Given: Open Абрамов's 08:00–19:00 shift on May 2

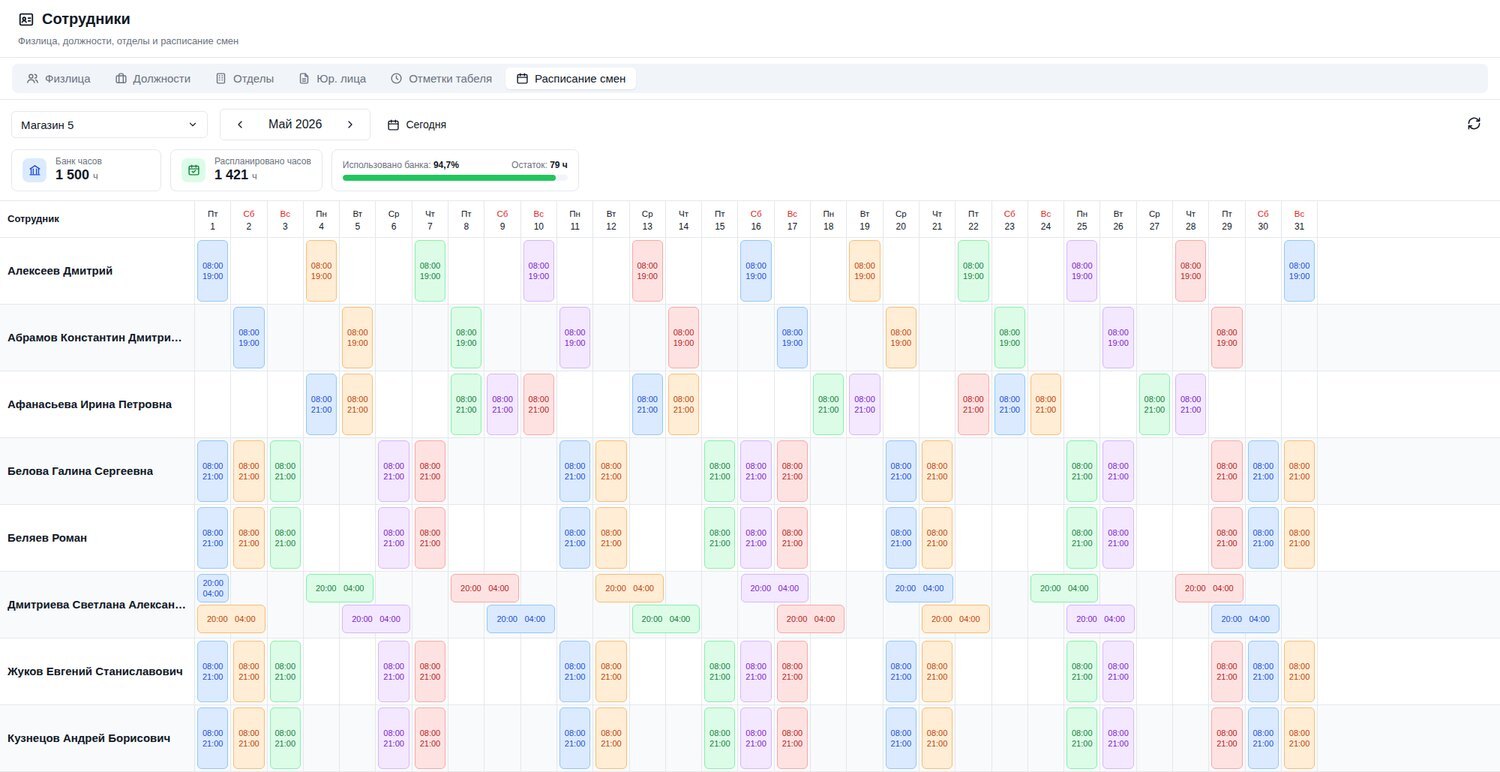Looking at the screenshot, I should pyautogui.click(x=249, y=338).
